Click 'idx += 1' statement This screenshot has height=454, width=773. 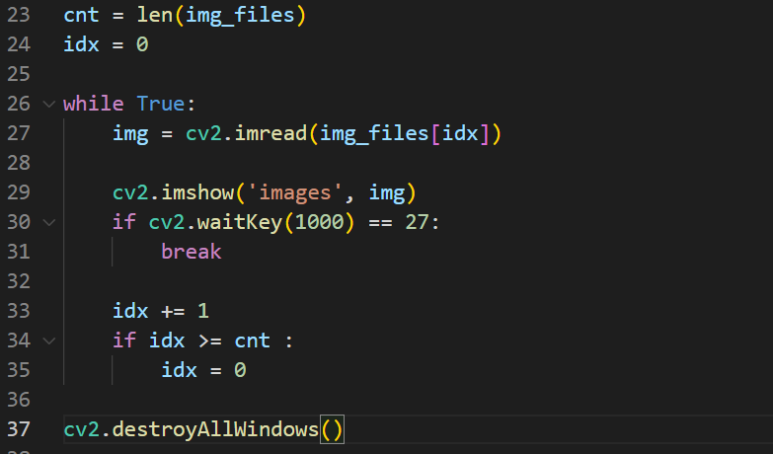161,311
